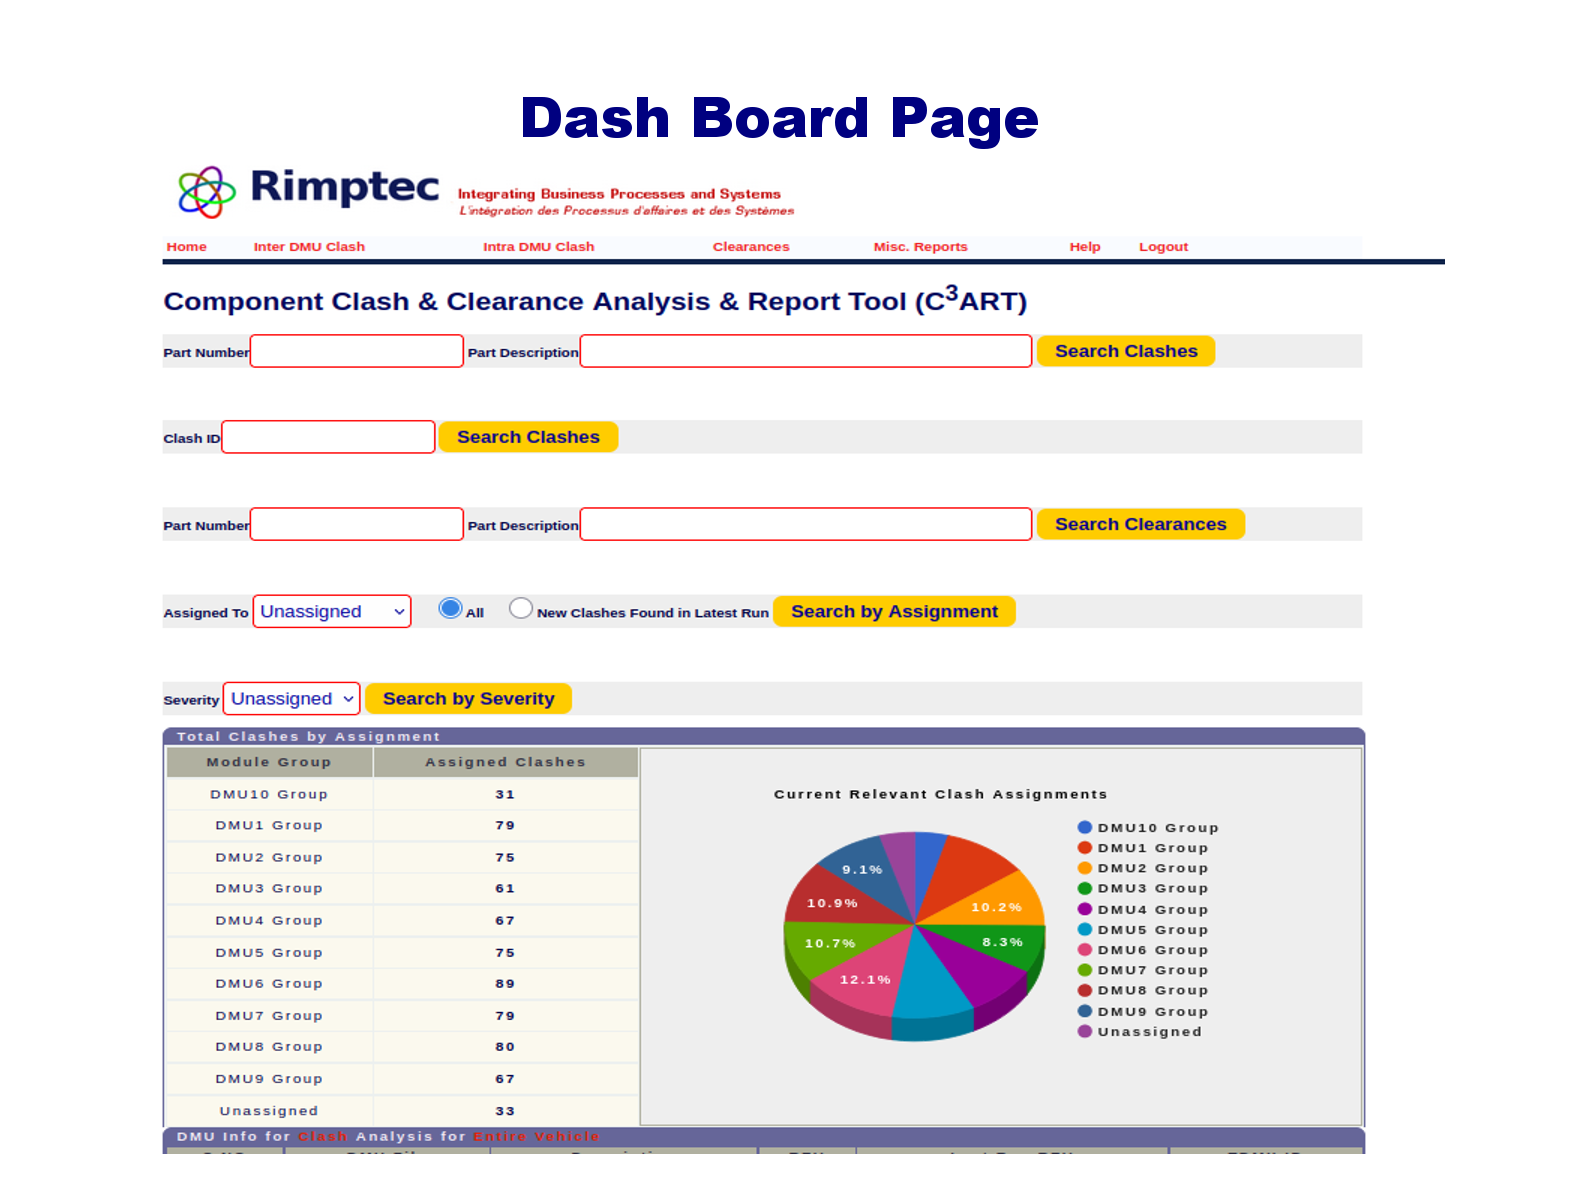Focus the Clash ID input field
The width and height of the screenshot is (1586, 1190).
click(x=328, y=438)
